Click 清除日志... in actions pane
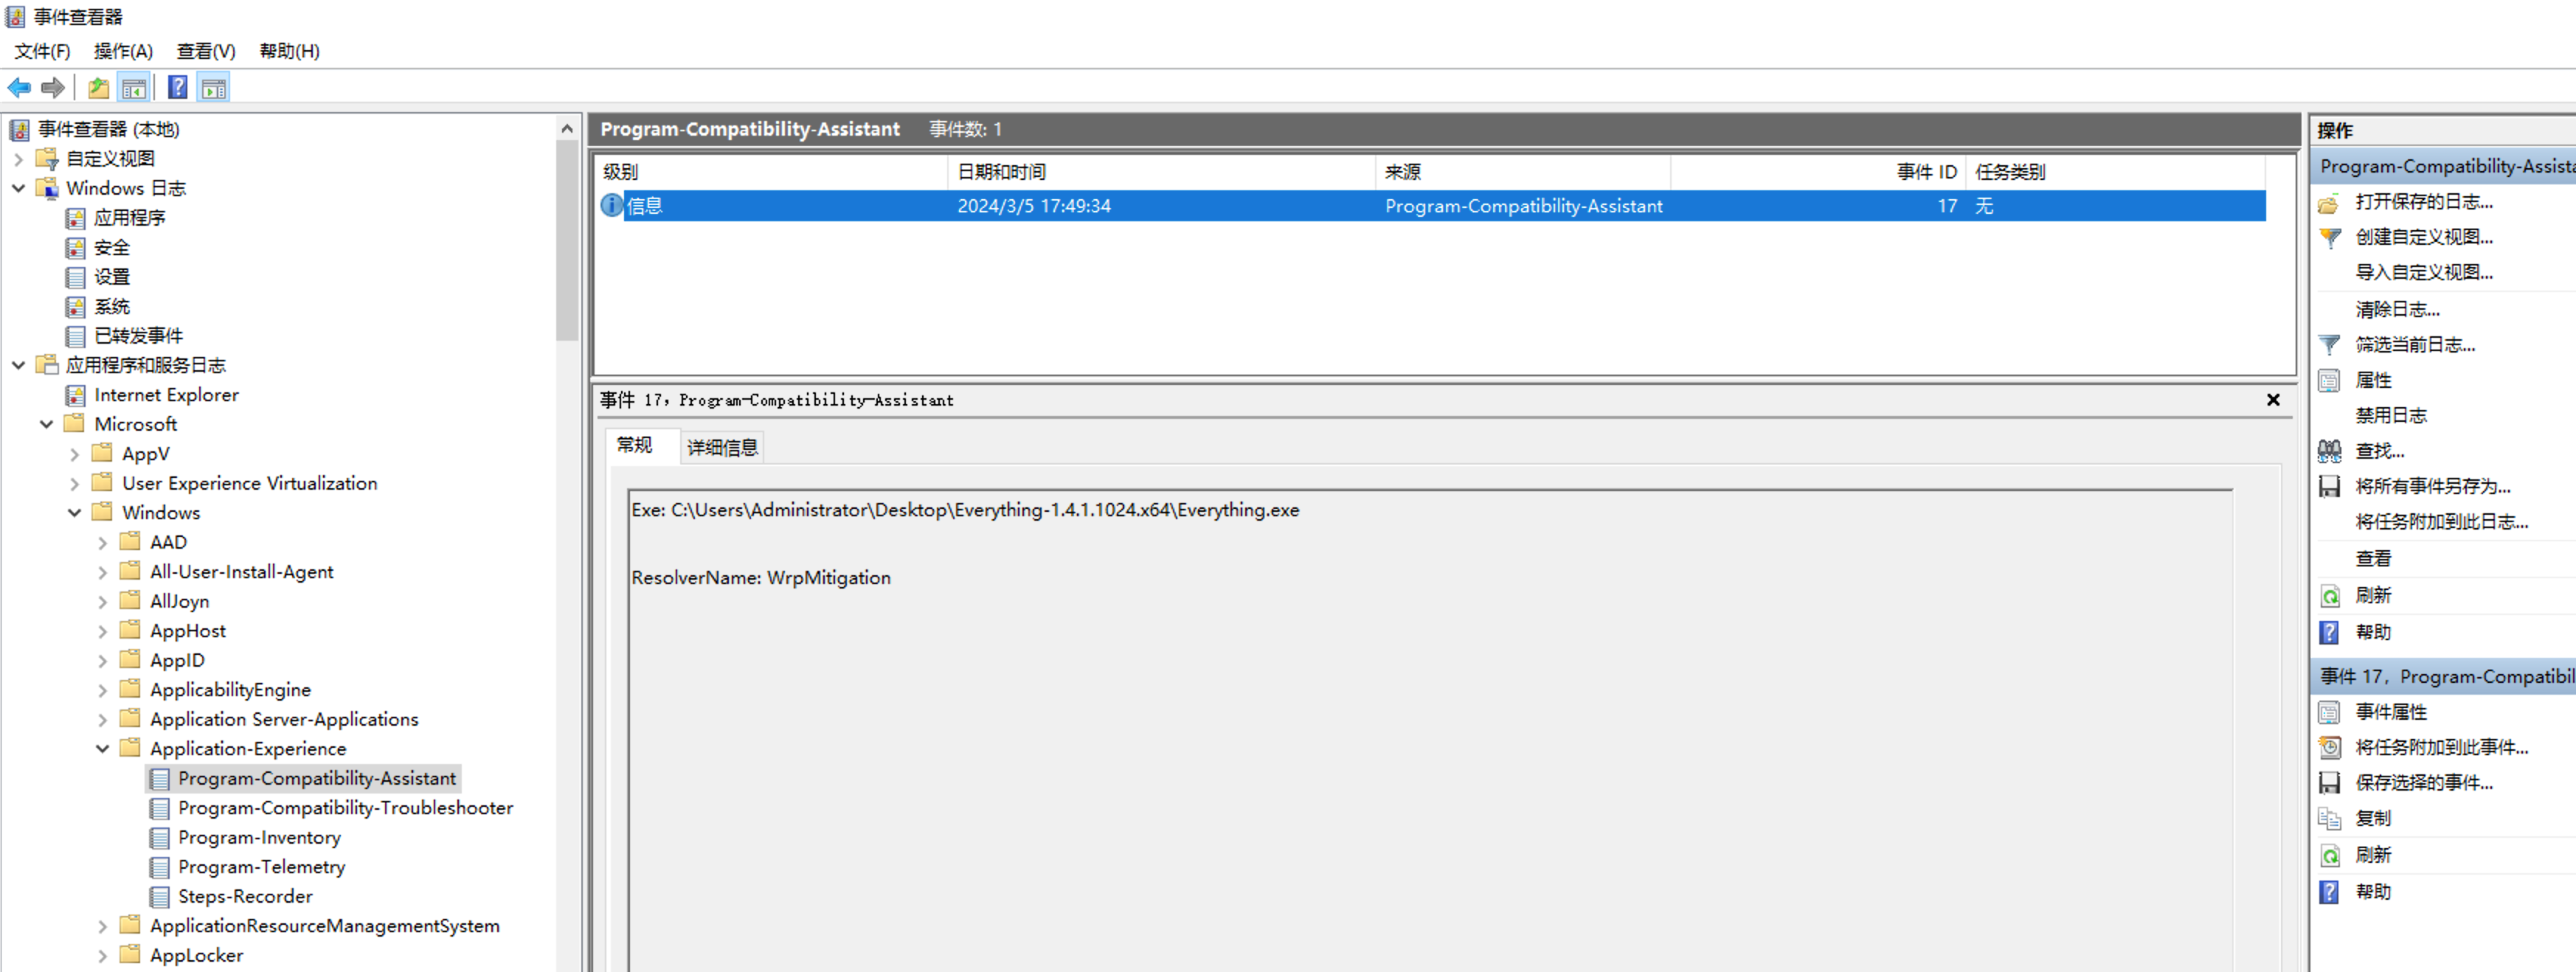 [2396, 309]
